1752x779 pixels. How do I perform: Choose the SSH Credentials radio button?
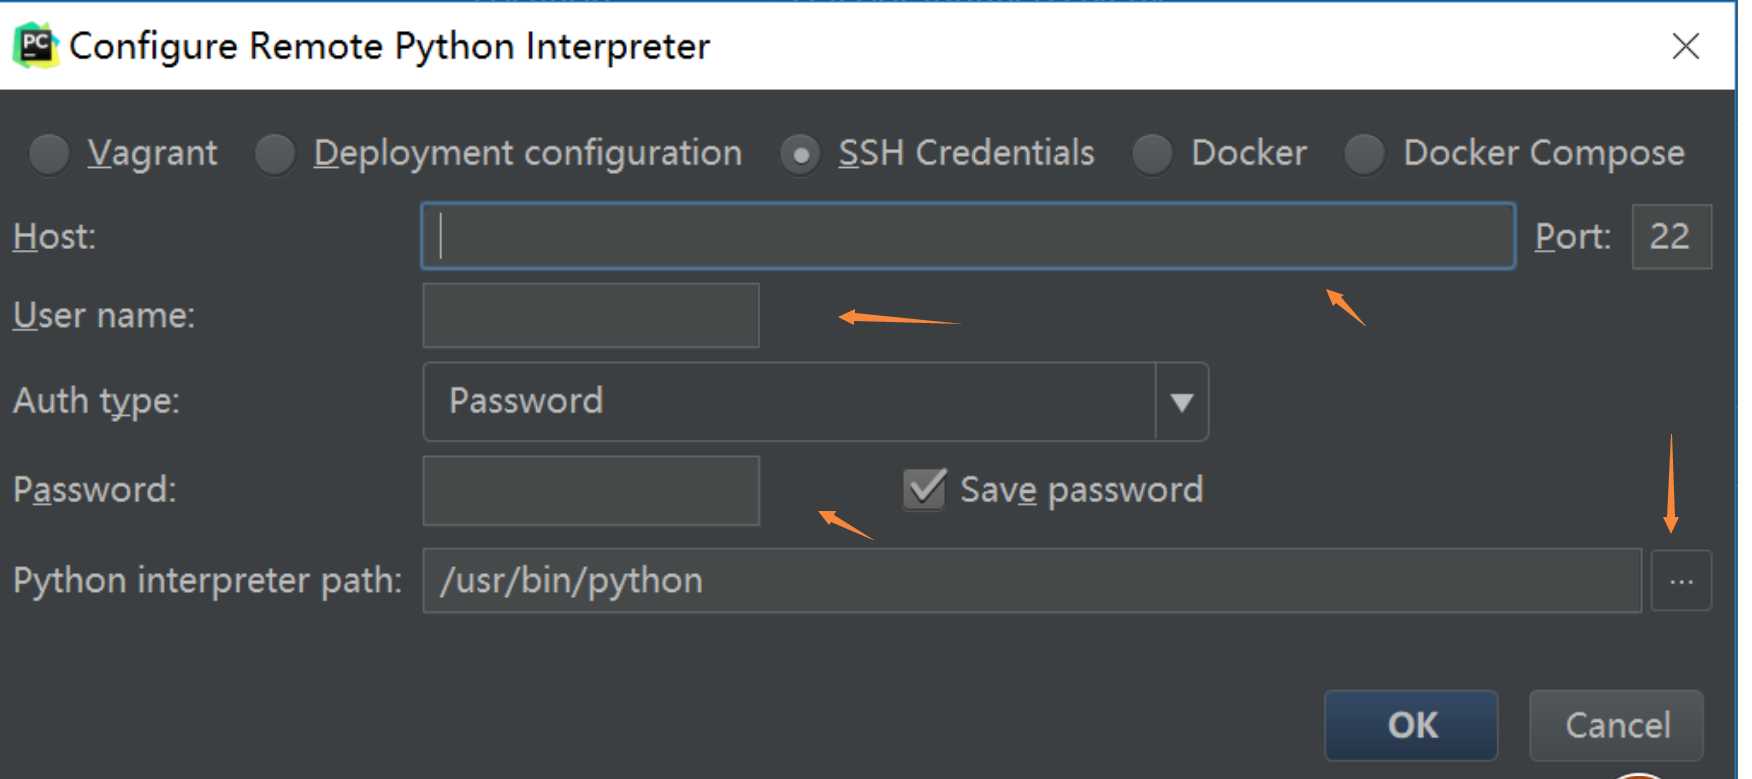click(x=801, y=154)
